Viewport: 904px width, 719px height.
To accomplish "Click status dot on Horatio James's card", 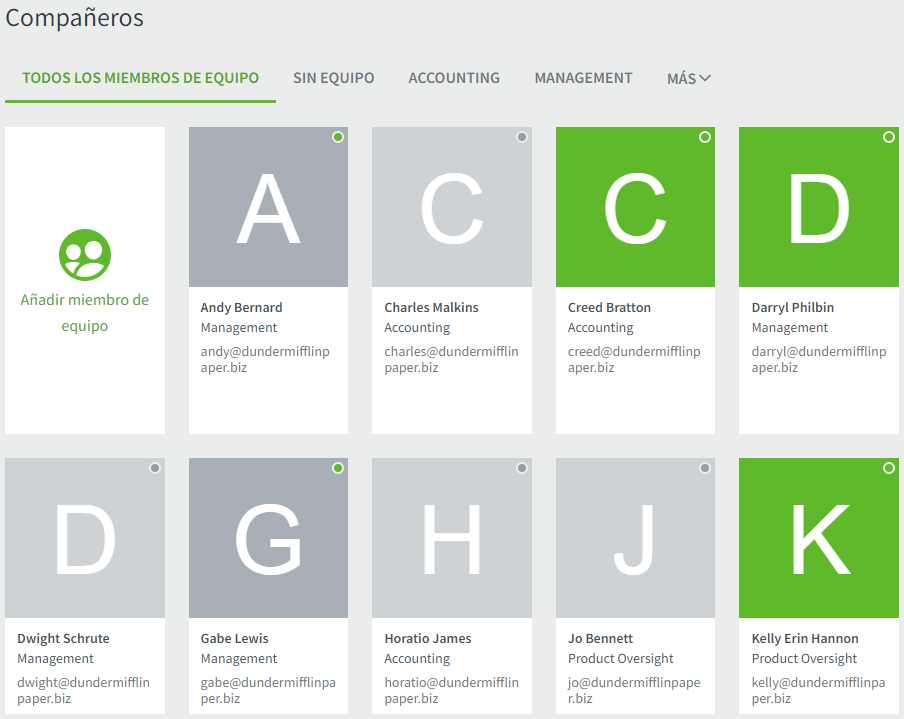I will tap(522, 468).
